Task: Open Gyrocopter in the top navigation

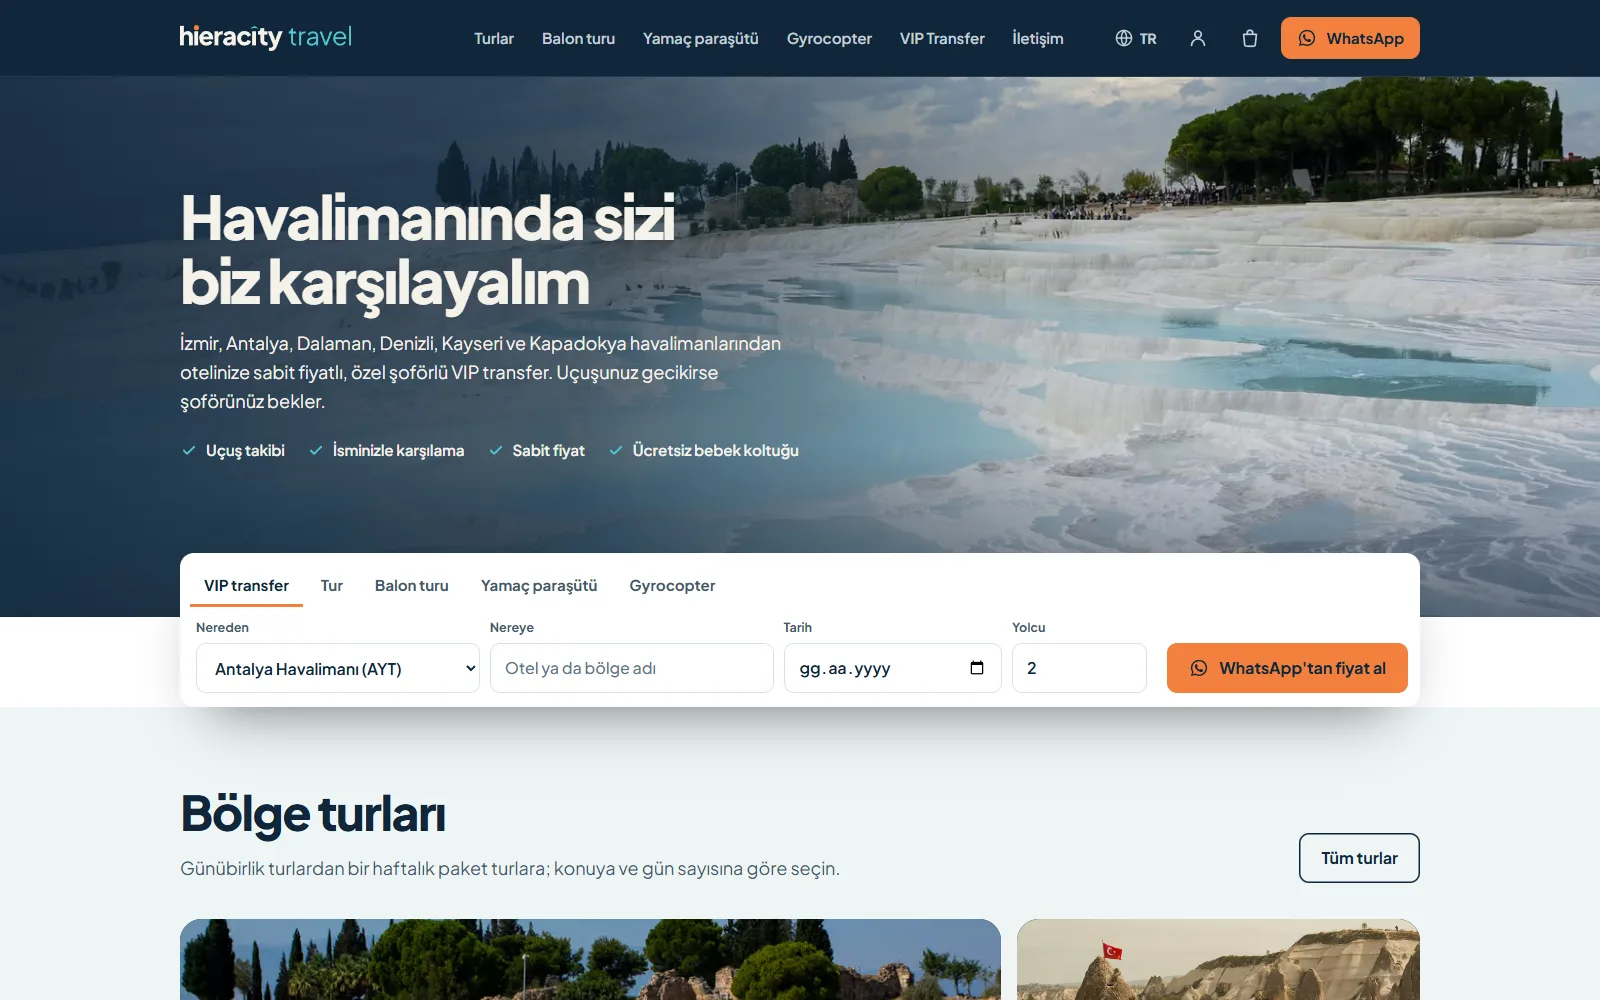Action: tap(829, 38)
